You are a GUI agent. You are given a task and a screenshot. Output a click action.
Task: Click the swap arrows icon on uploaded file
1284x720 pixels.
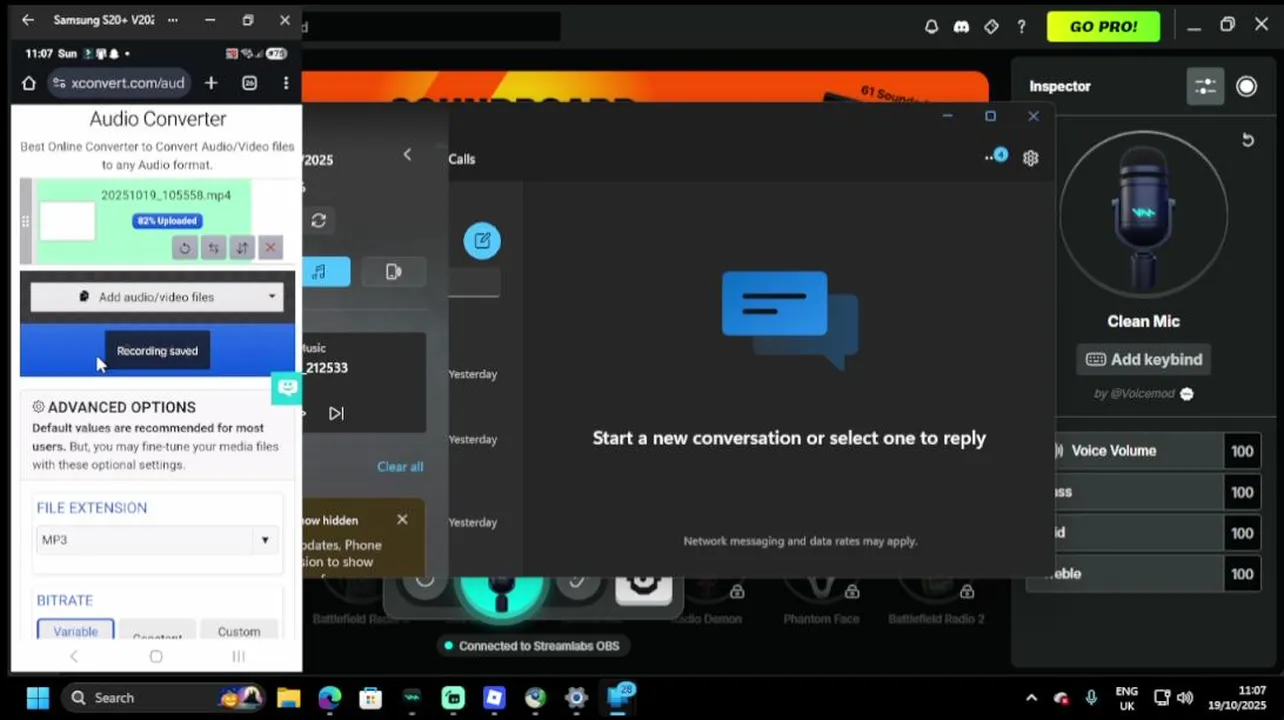213,247
